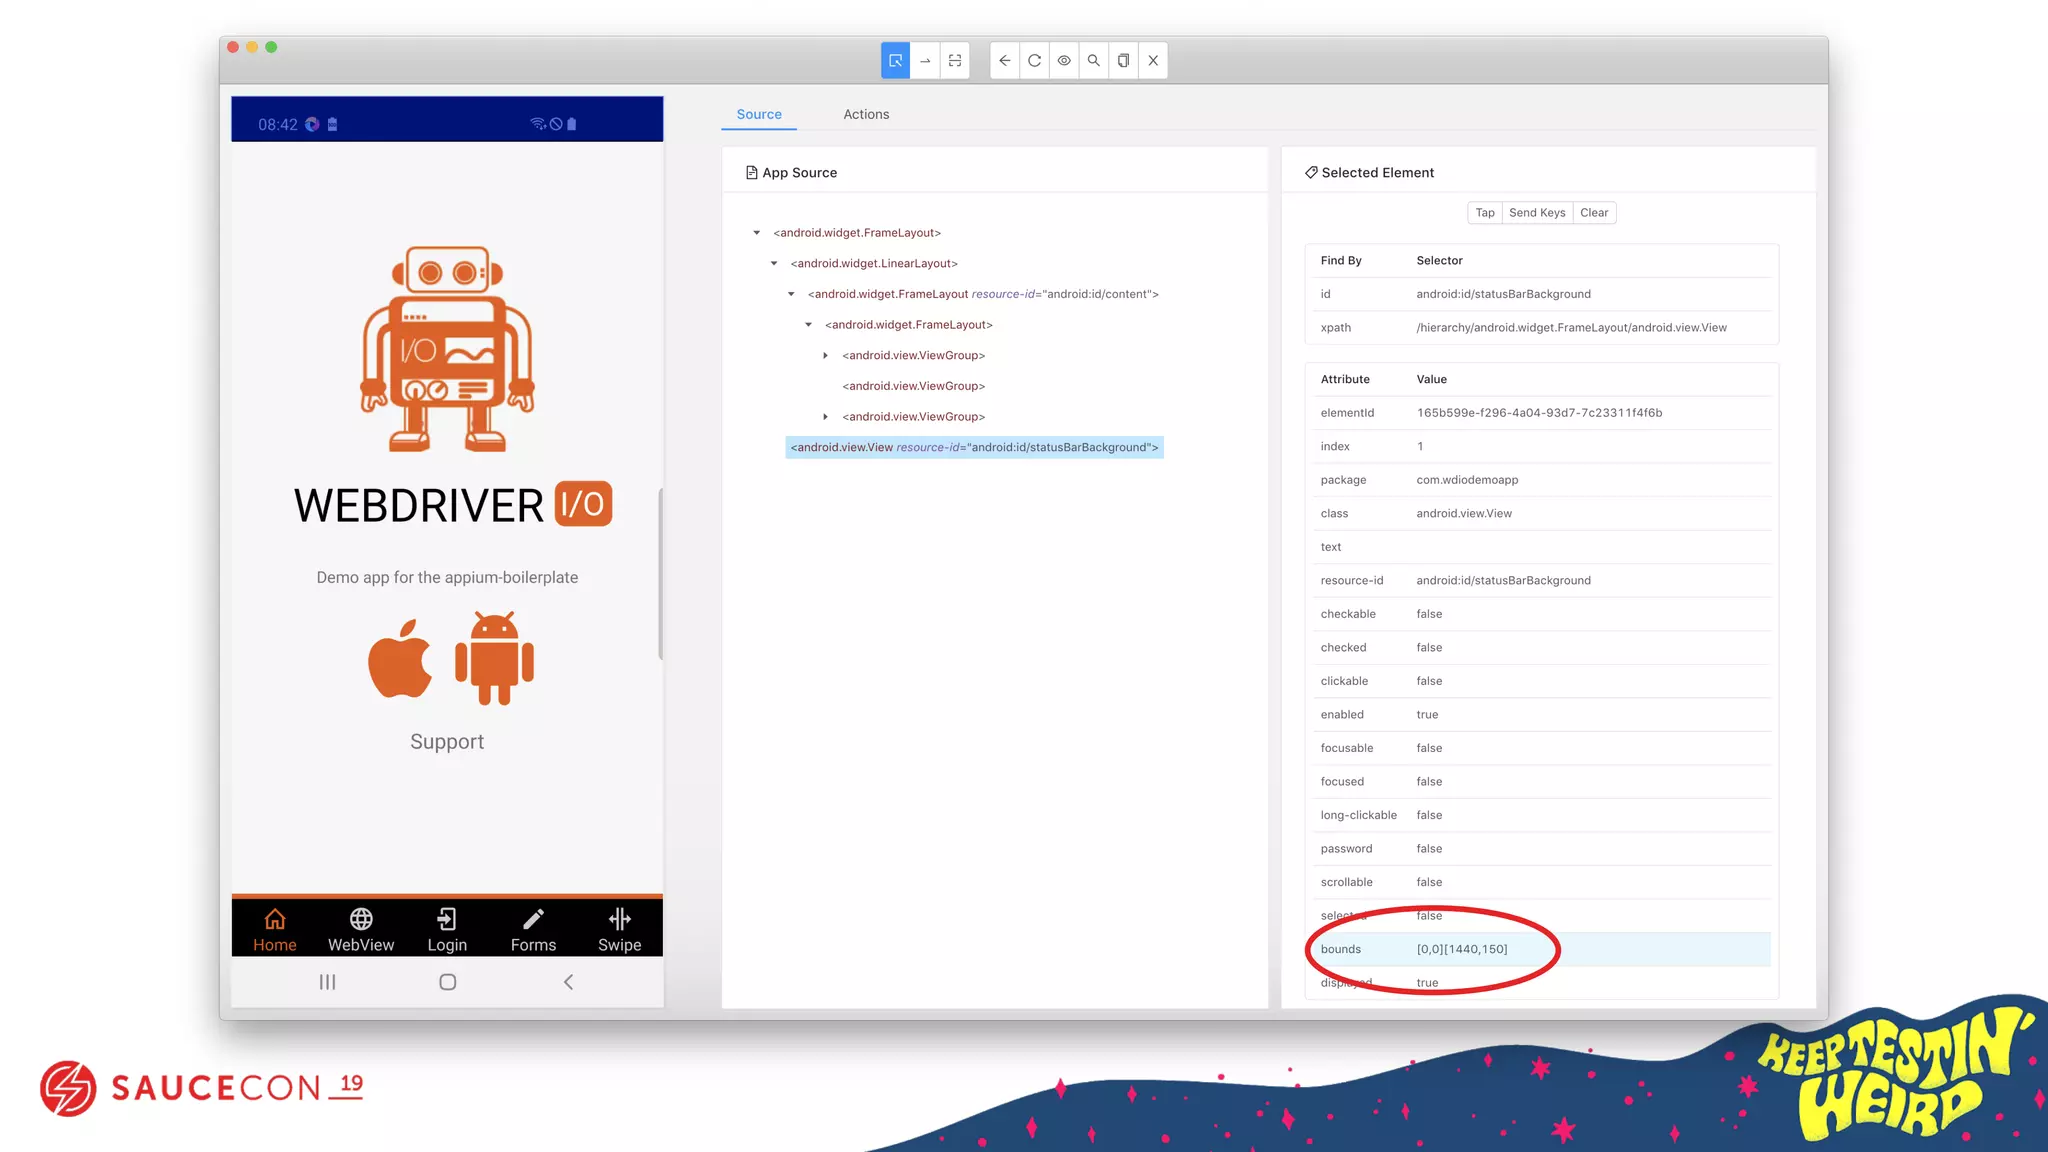Select the statusBarBackground android.view.View tree node

[973, 448]
